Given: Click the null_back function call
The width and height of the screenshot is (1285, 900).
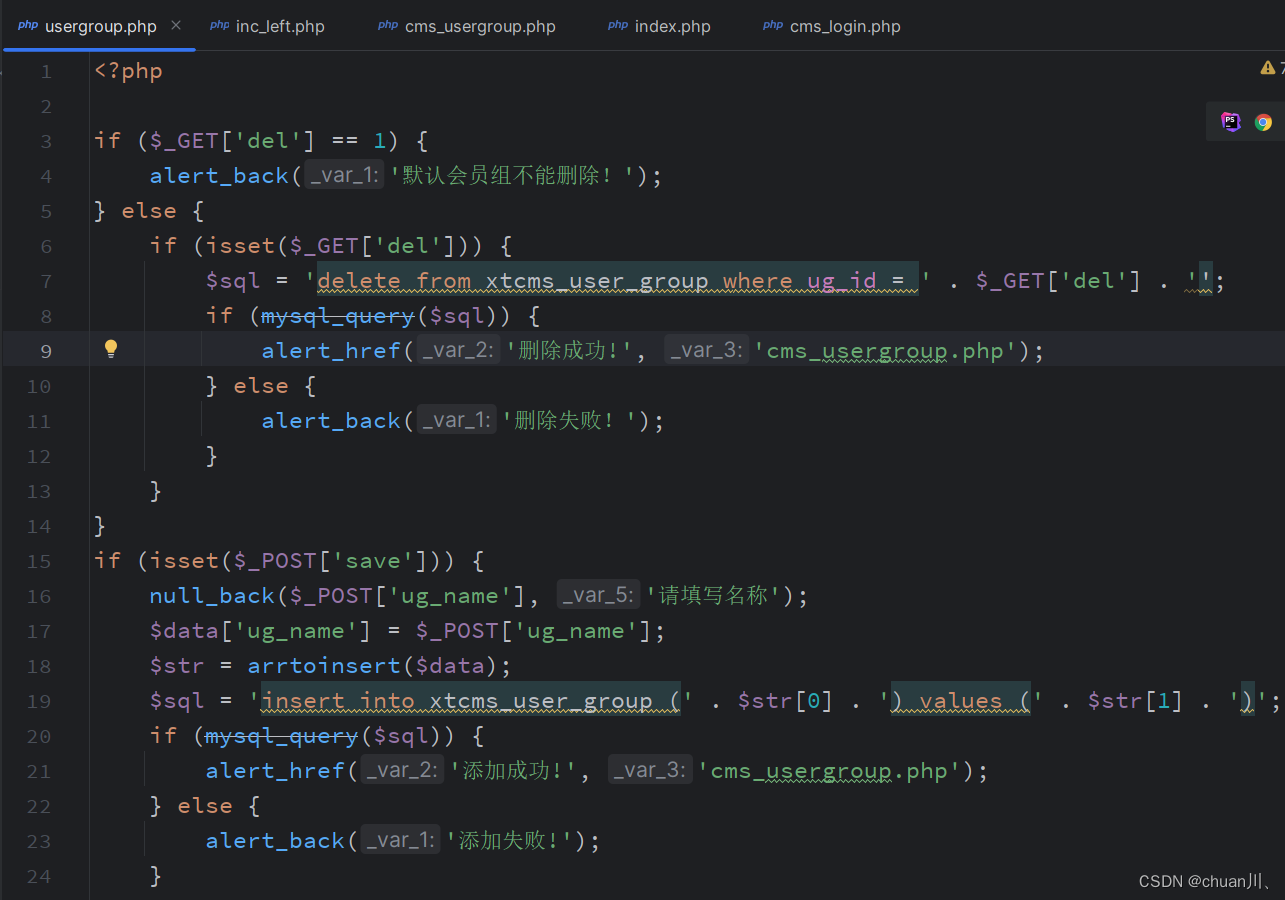Looking at the screenshot, I should pyautogui.click(x=212, y=596).
